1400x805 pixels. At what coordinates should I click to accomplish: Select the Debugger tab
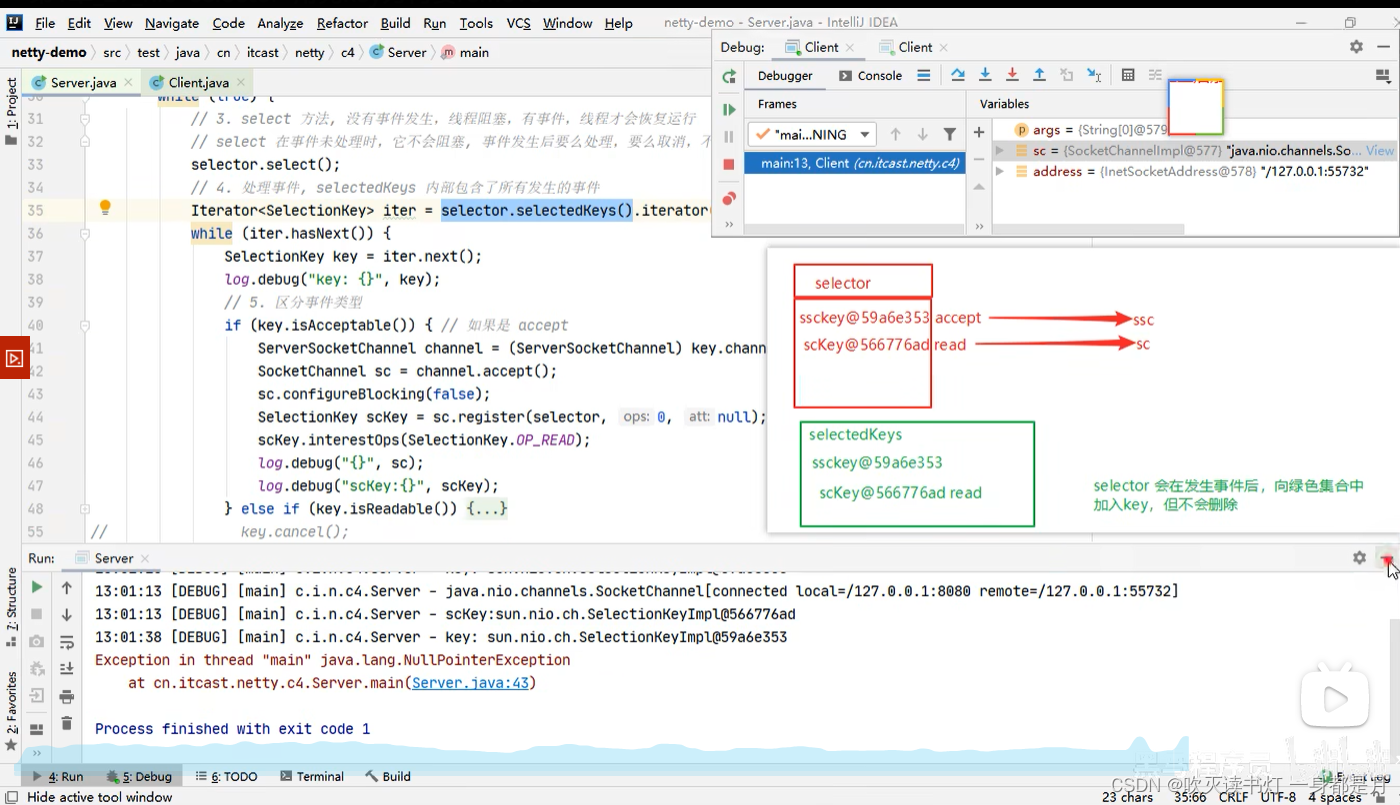pyautogui.click(x=785, y=76)
